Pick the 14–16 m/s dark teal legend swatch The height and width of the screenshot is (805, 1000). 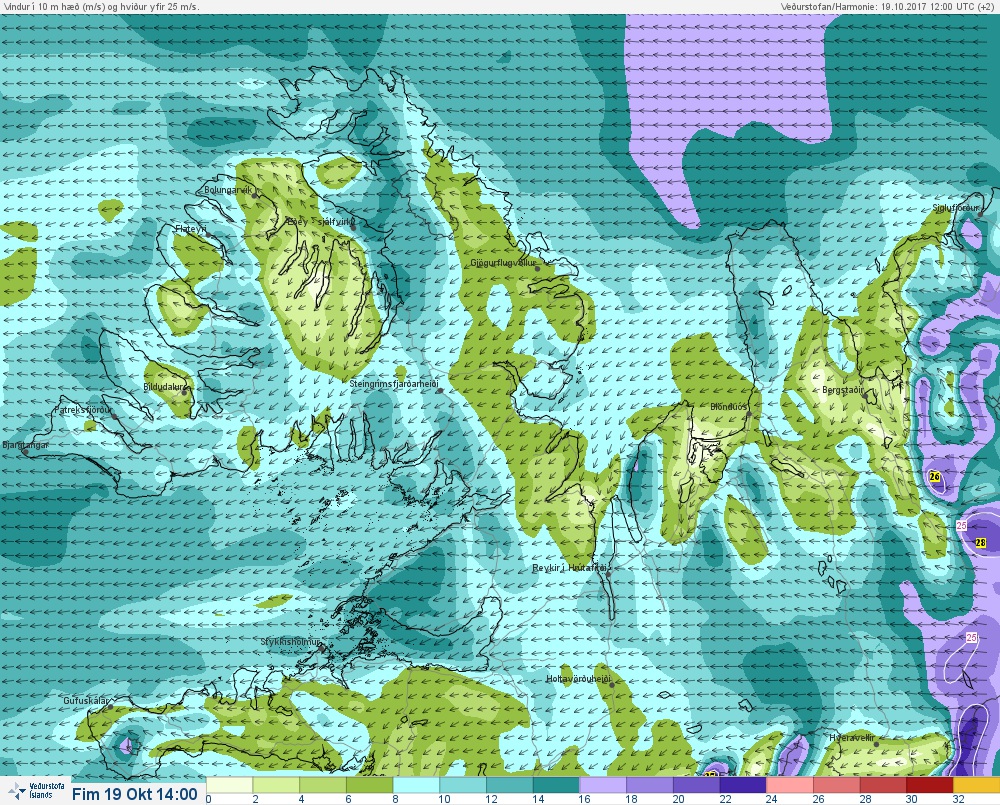tap(555, 785)
